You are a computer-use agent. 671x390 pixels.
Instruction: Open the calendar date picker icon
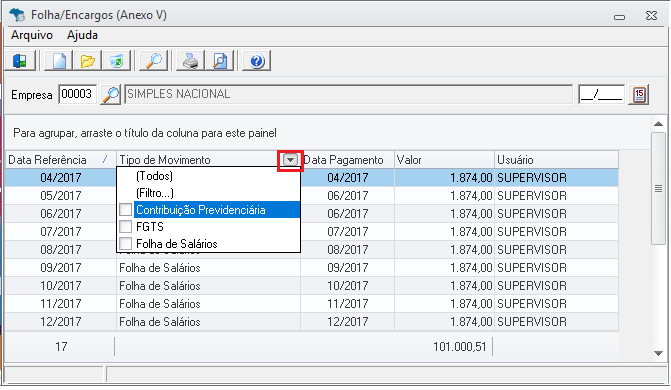tap(639, 95)
